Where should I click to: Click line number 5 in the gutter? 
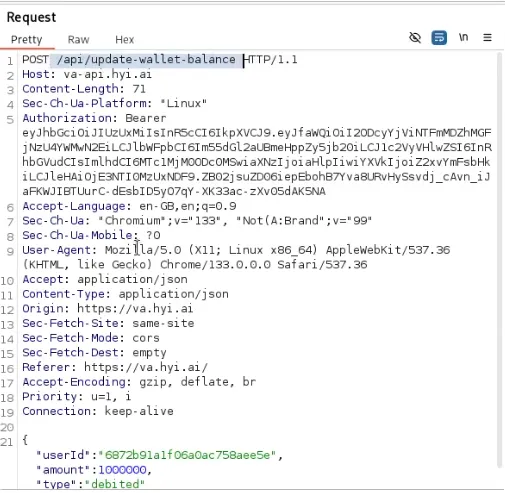pyautogui.click(x=10, y=119)
